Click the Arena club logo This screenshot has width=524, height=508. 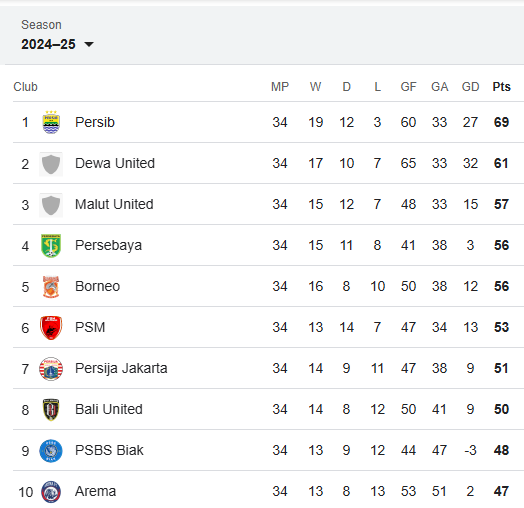tap(51, 492)
